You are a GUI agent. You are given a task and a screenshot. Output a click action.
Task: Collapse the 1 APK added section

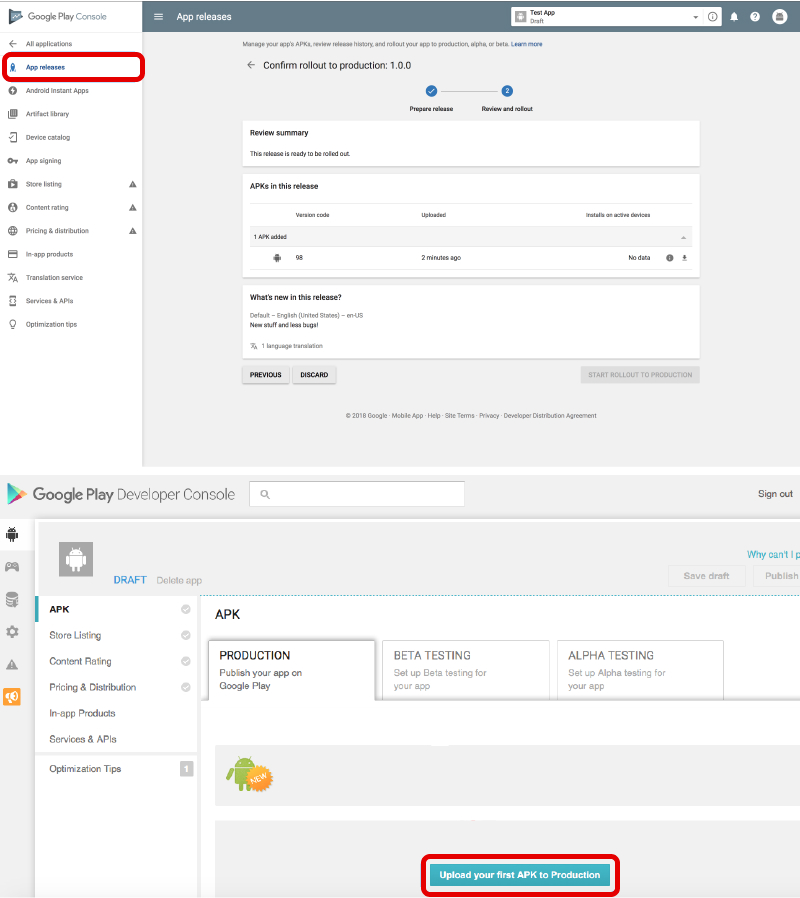tap(683, 237)
